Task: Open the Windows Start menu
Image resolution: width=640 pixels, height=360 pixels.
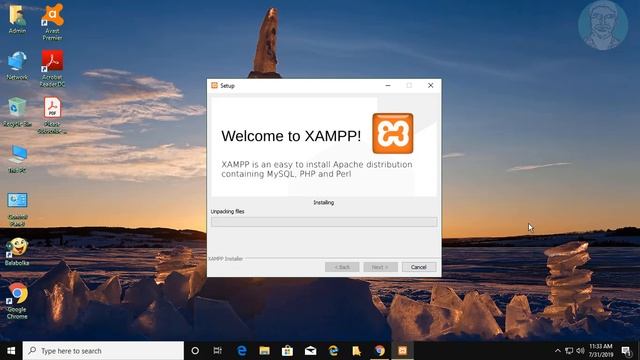Action: tap(11, 351)
